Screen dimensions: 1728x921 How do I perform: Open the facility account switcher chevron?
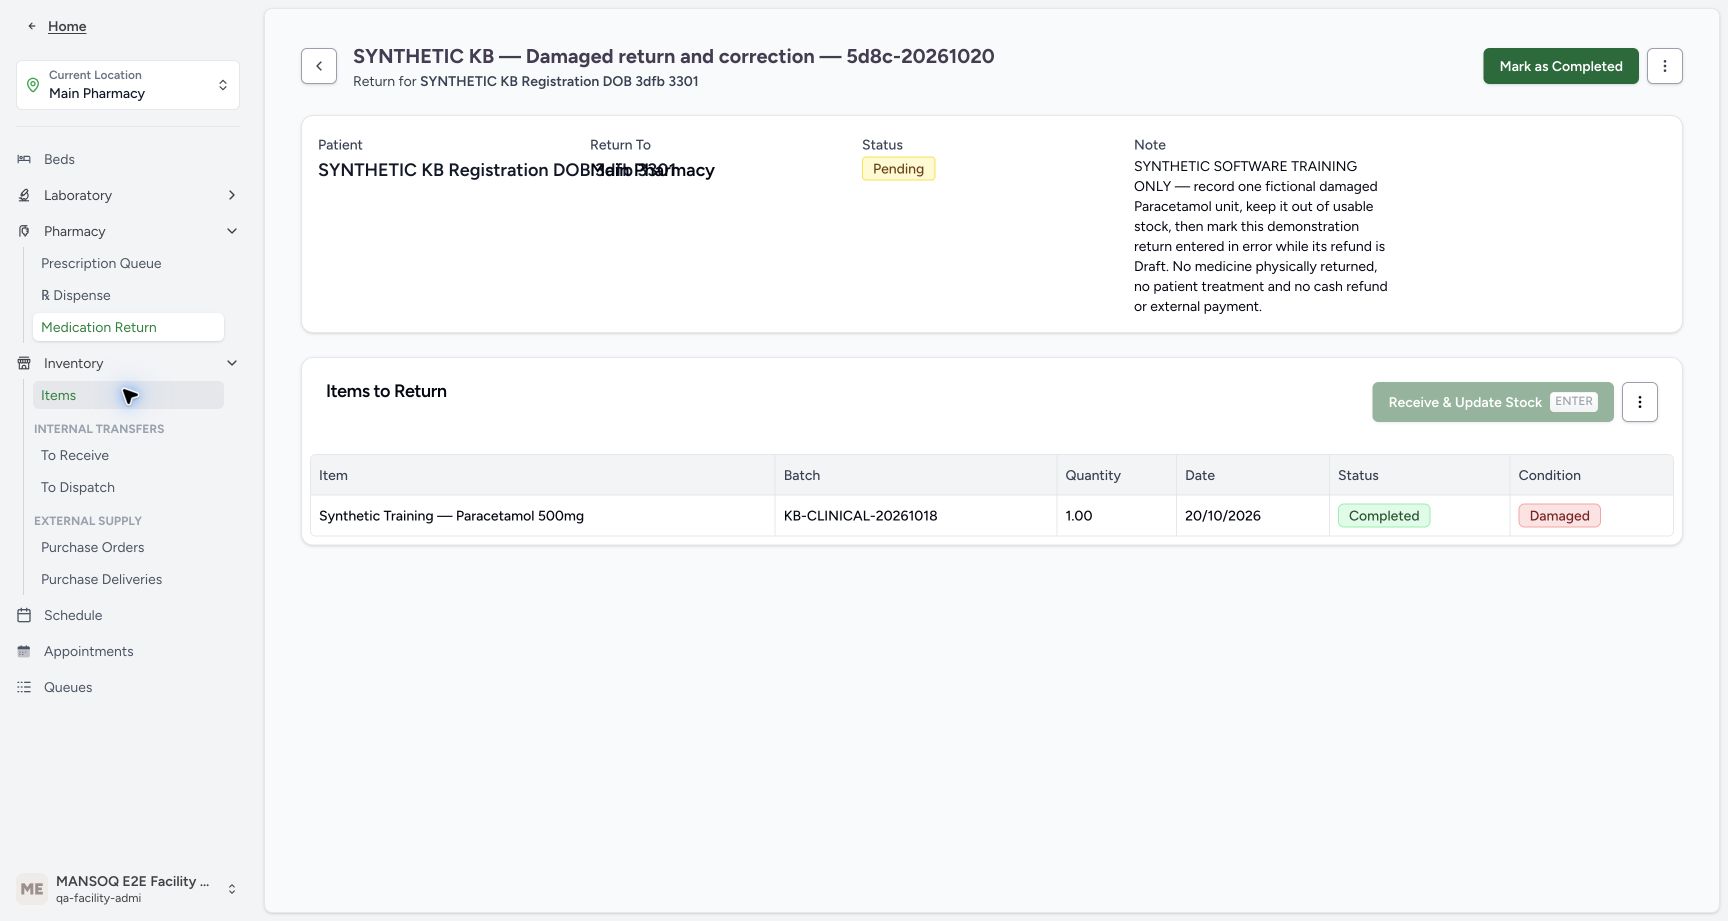tap(232, 889)
